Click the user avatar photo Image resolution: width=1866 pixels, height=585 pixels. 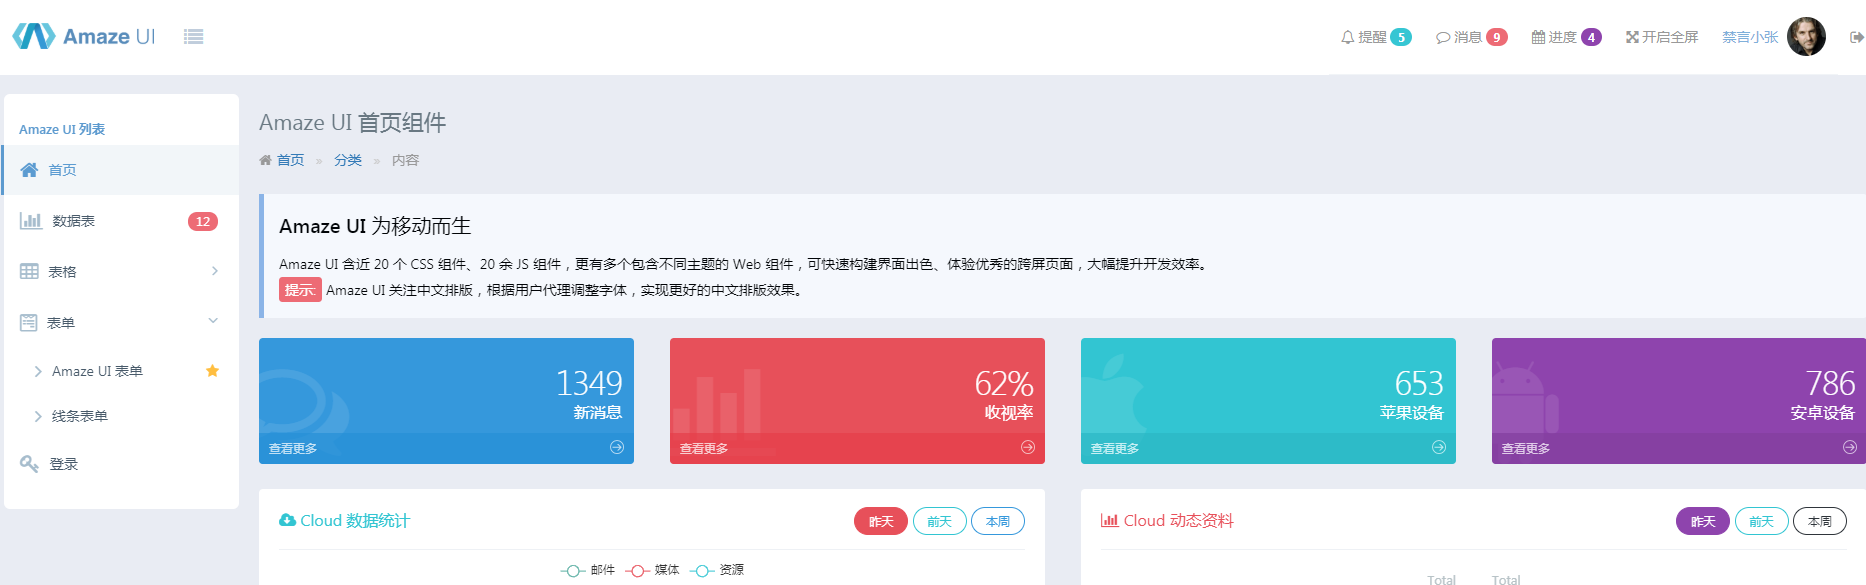(1806, 37)
